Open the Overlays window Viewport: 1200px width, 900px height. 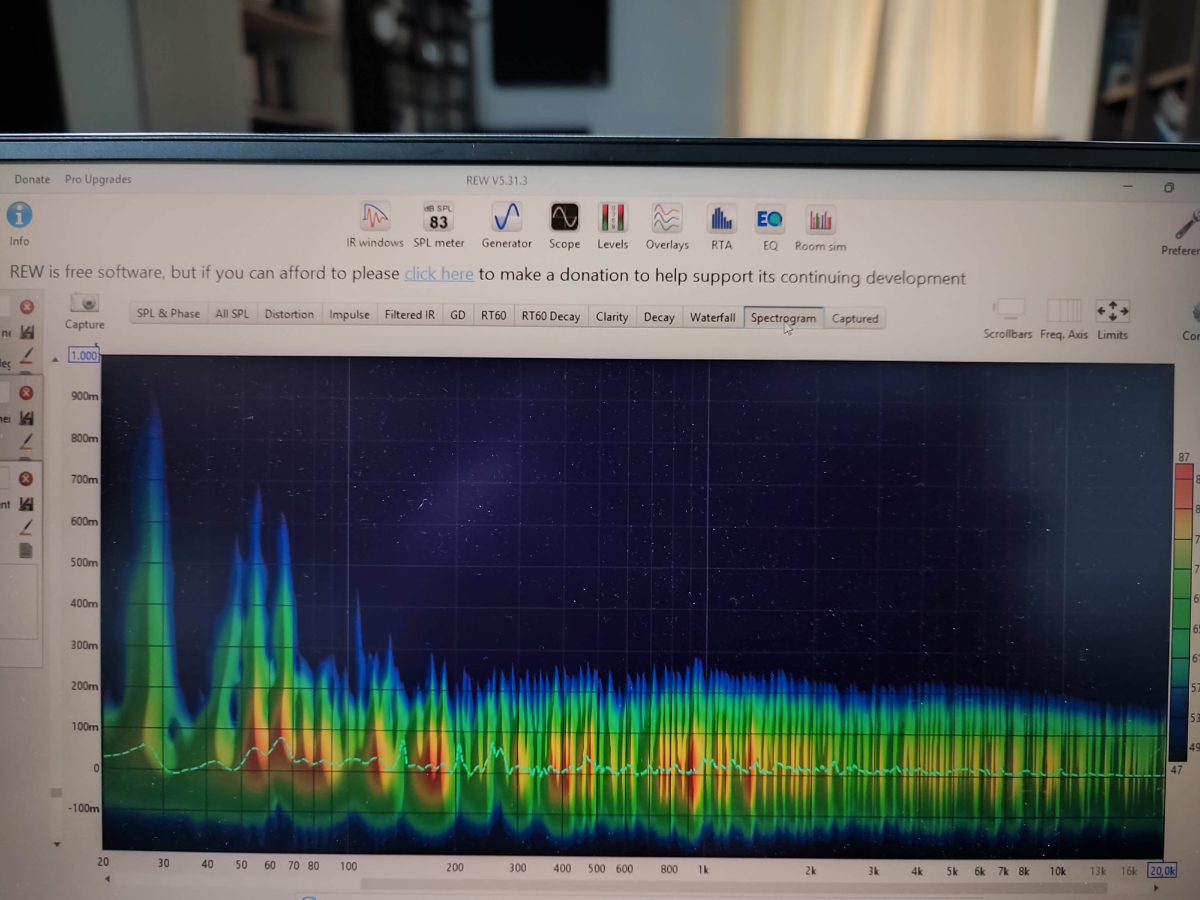(x=667, y=220)
